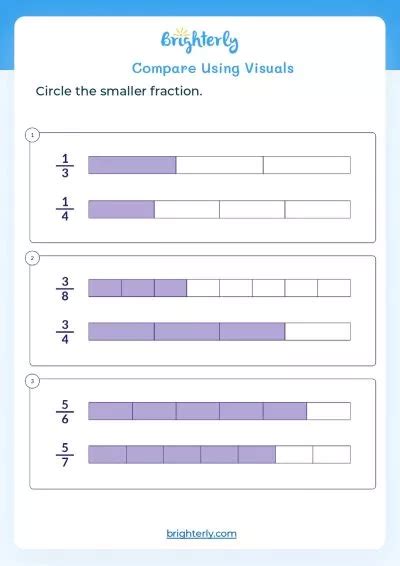Click the last empty segment of 5/7 bar
The width and height of the screenshot is (400, 566).
(x=331, y=454)
